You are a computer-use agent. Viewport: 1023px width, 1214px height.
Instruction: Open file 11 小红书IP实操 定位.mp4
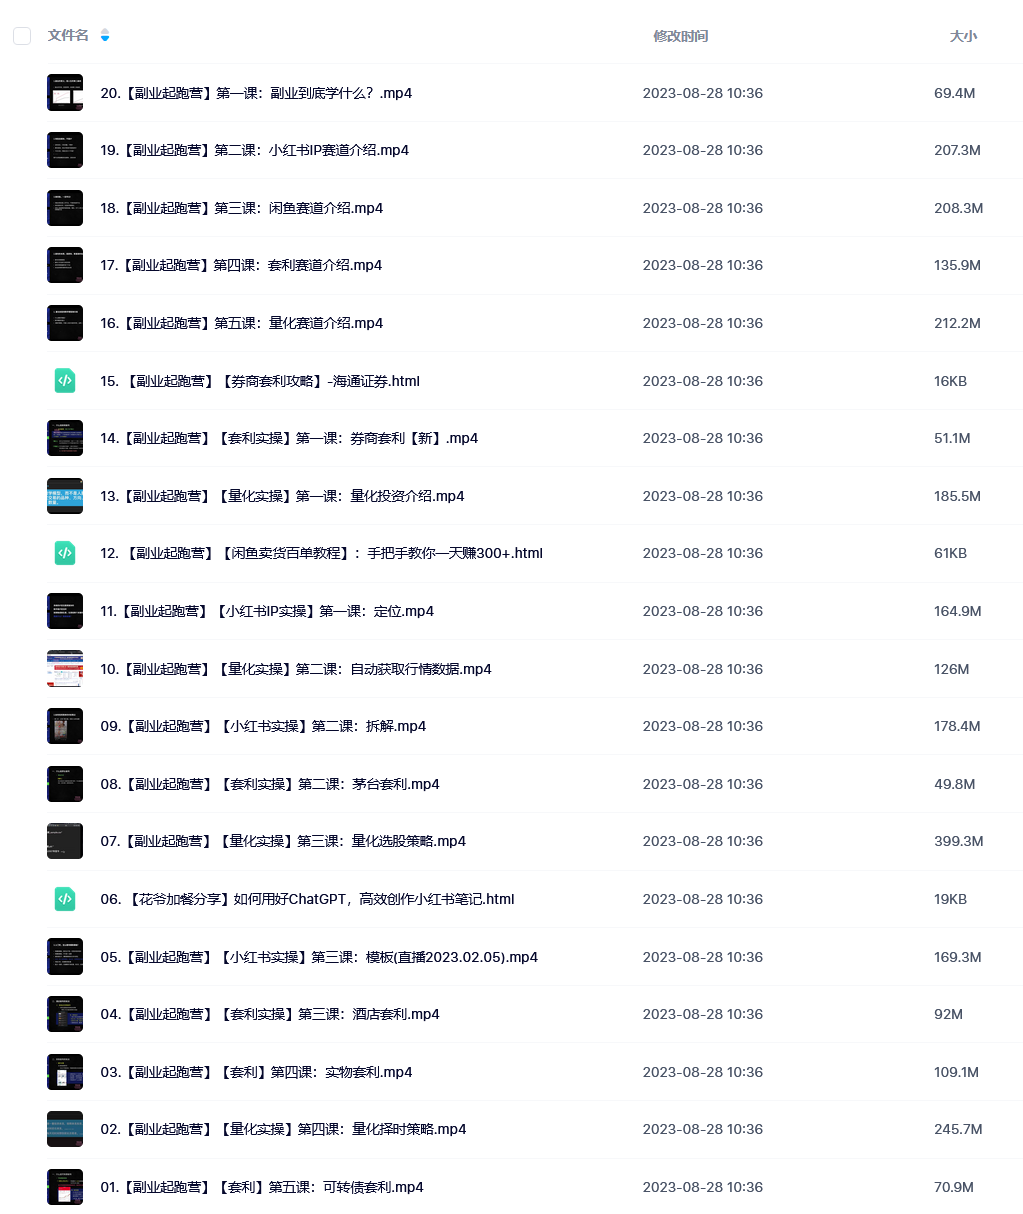[x=267, y=611]
